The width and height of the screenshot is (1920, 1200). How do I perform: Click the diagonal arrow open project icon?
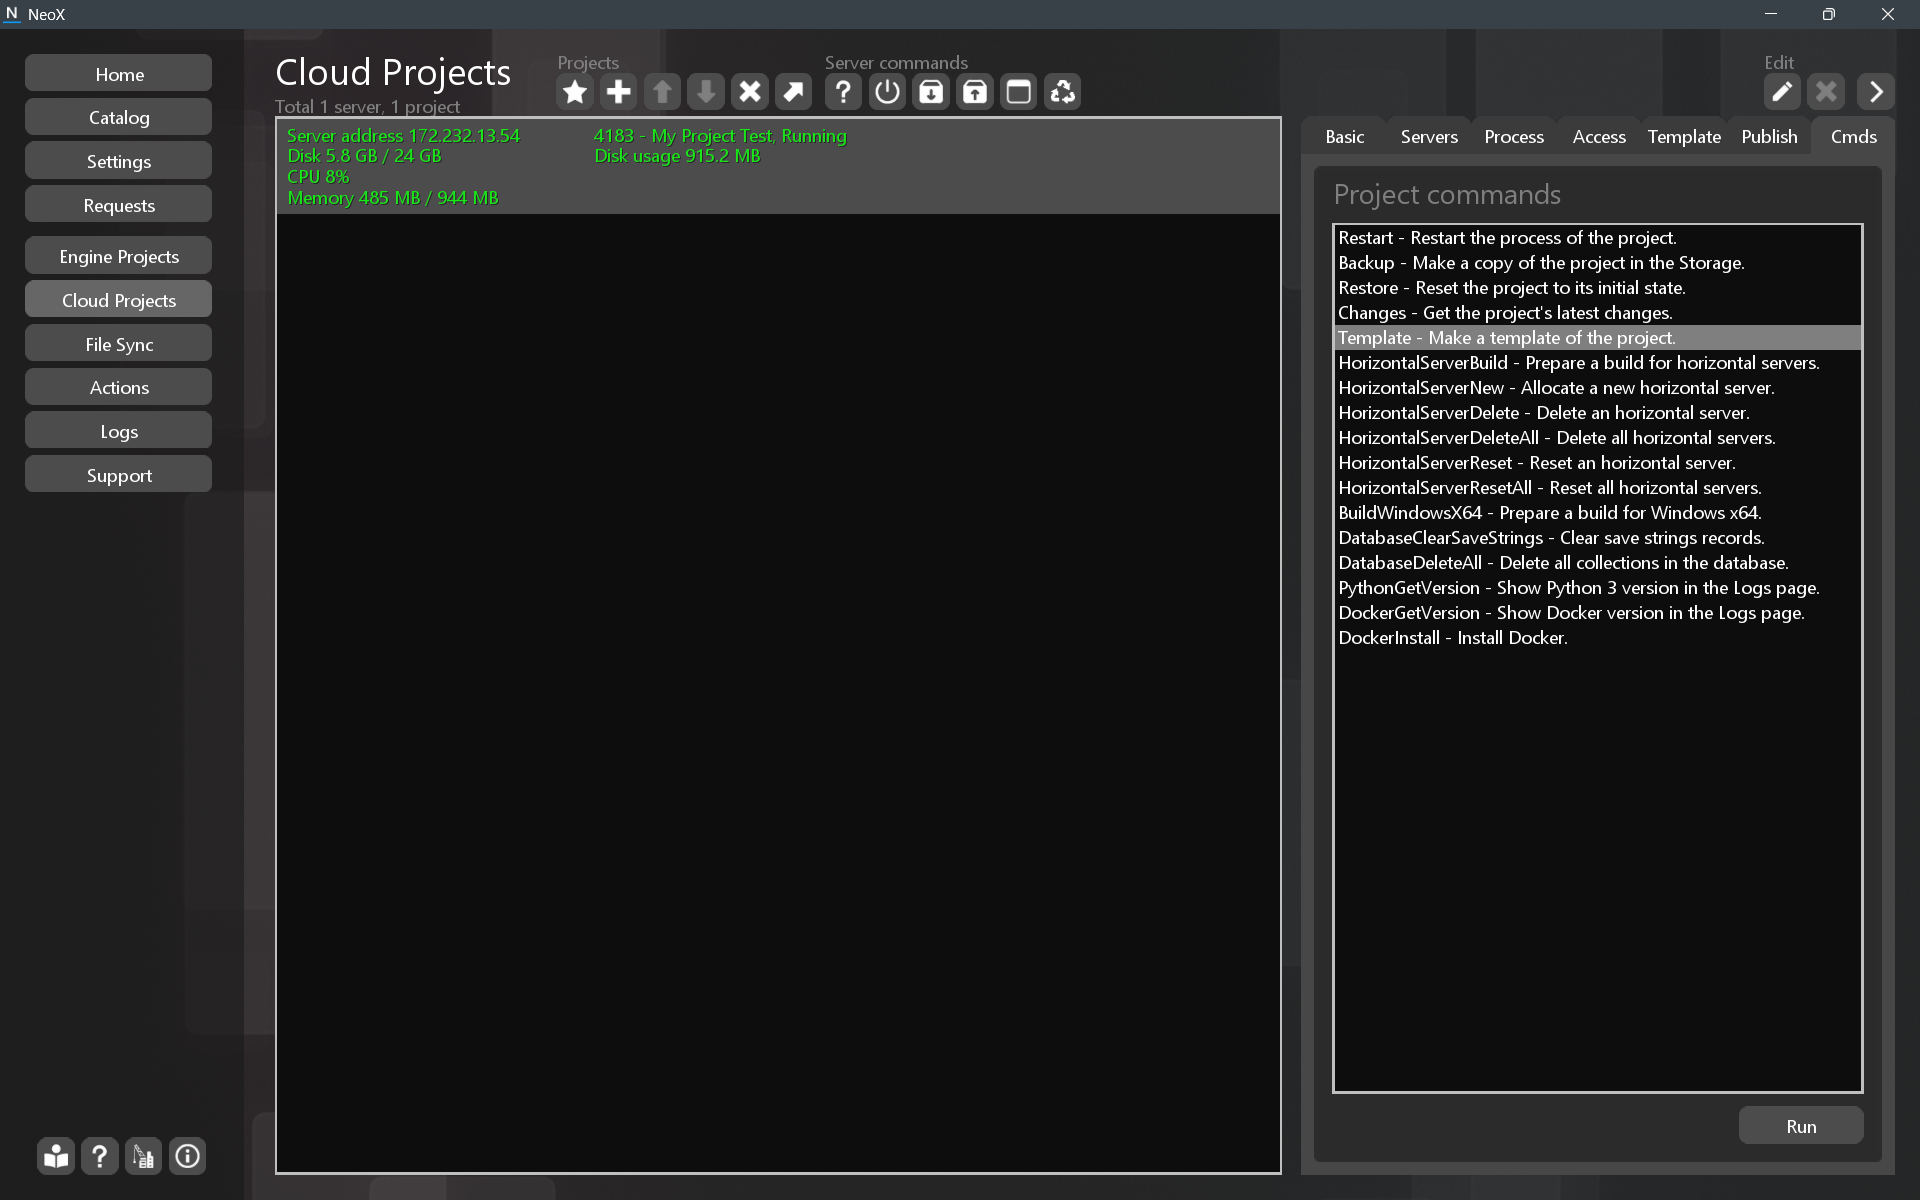click(x=793, y=92)
